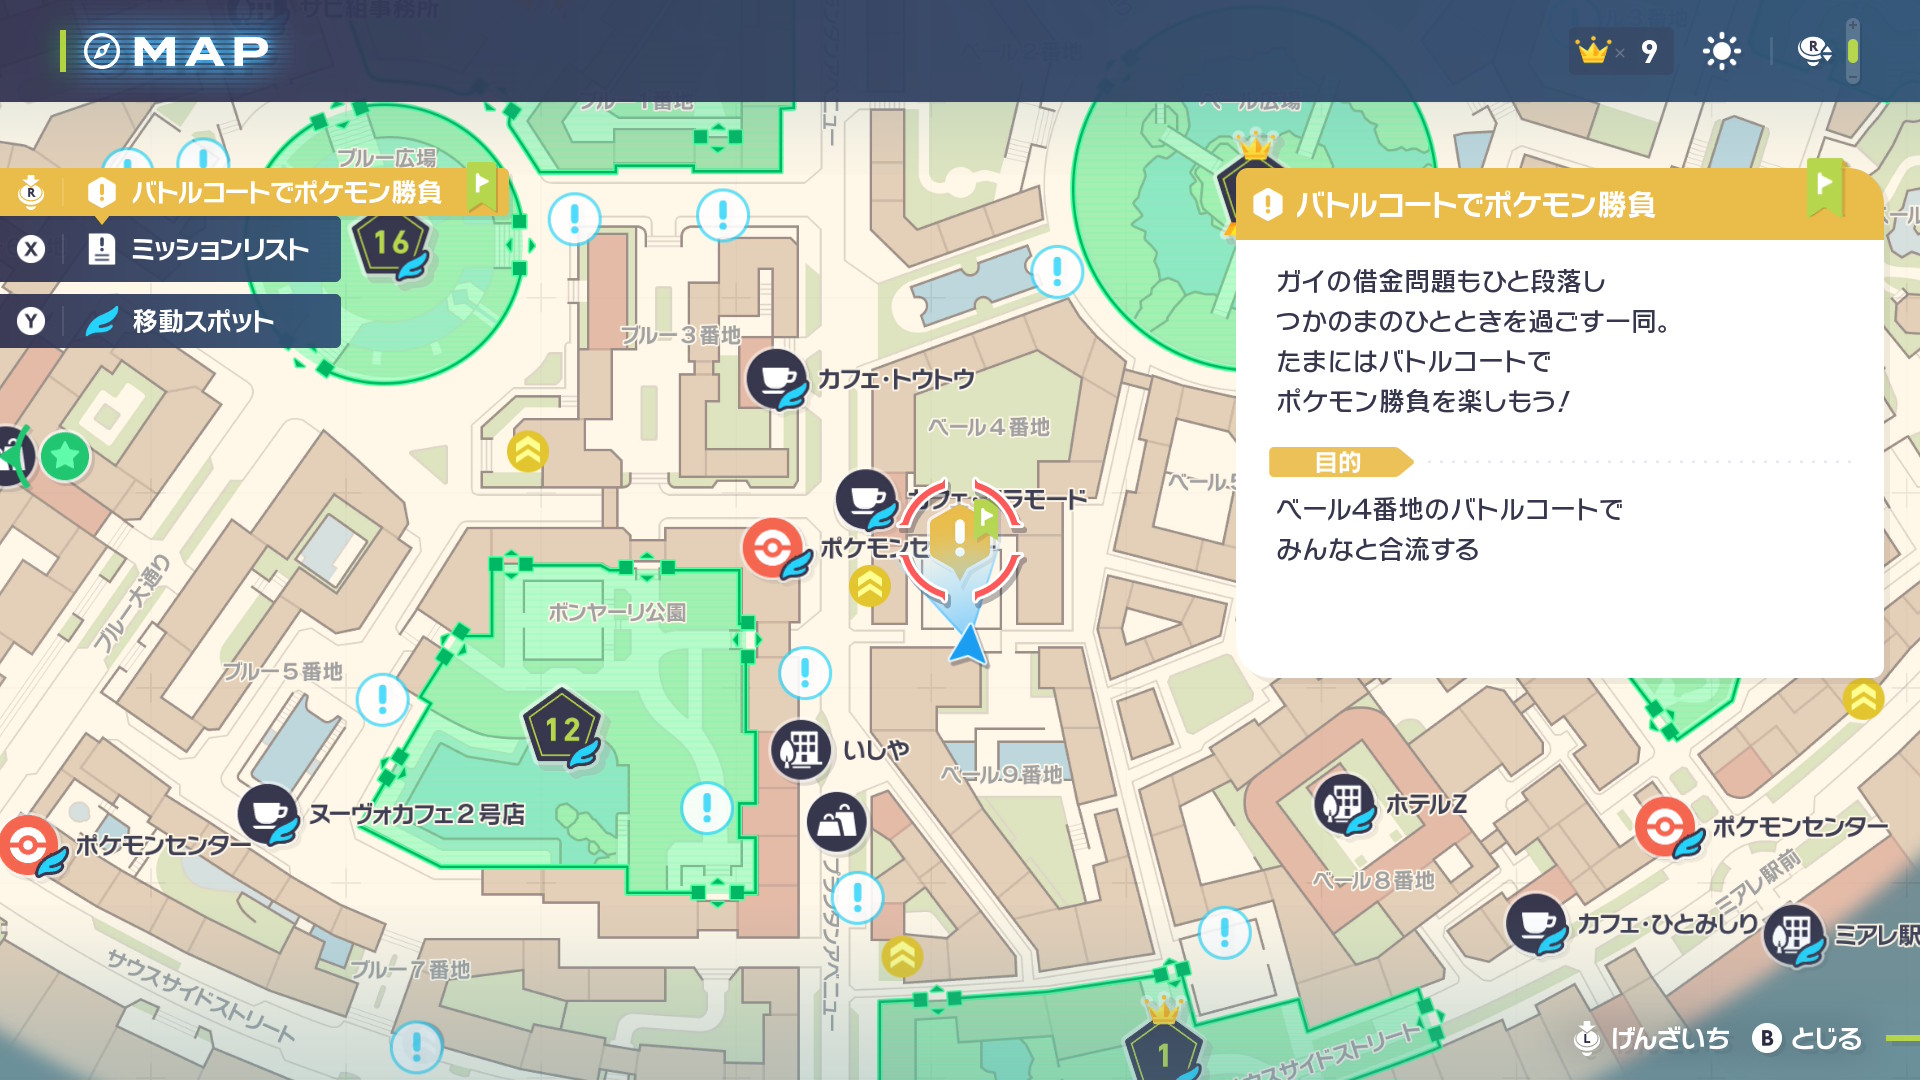Toggle the daytime sun indicator
Screen dimensions: 1920x1080
tap(1722, 51)
